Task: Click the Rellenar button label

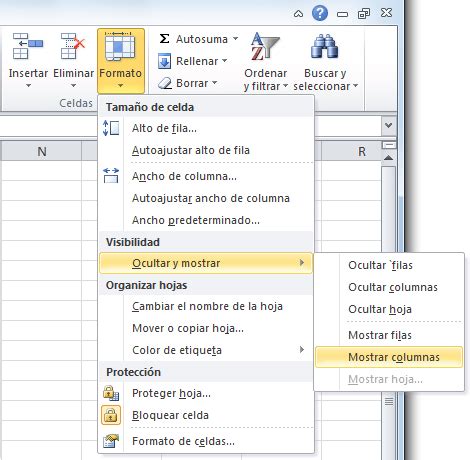Action: click(x=197, y=61)
